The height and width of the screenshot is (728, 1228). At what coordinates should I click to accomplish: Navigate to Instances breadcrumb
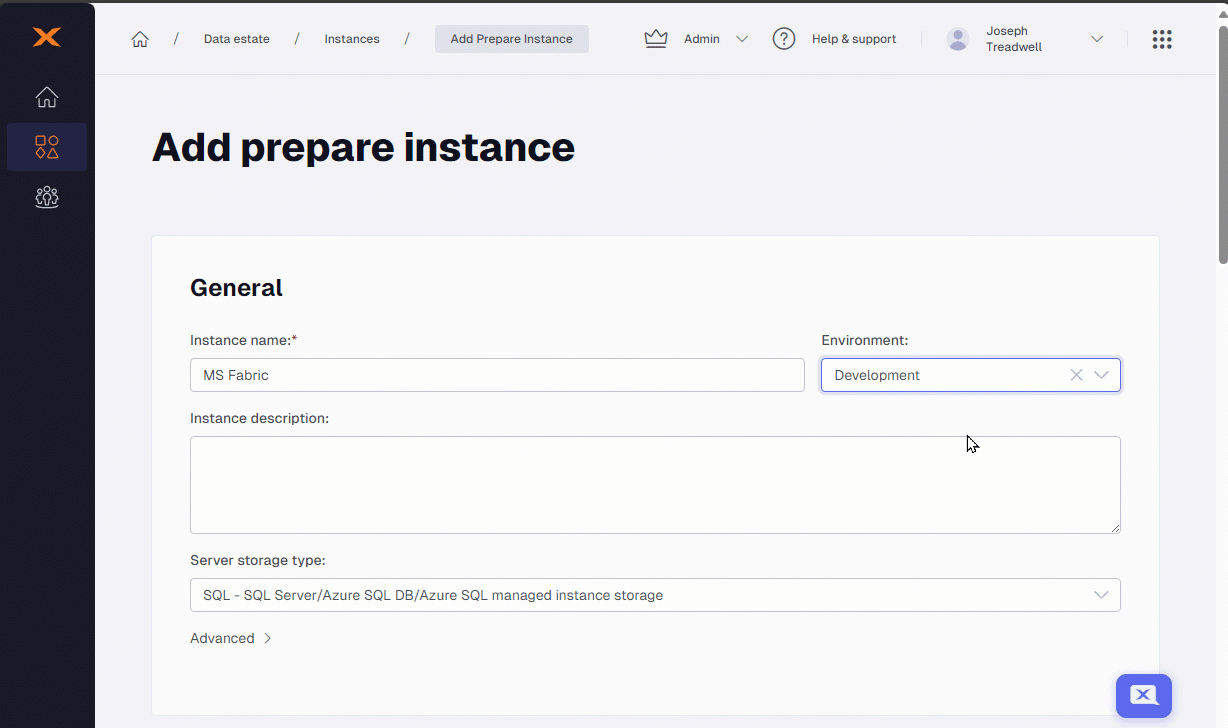click(352, 39)
